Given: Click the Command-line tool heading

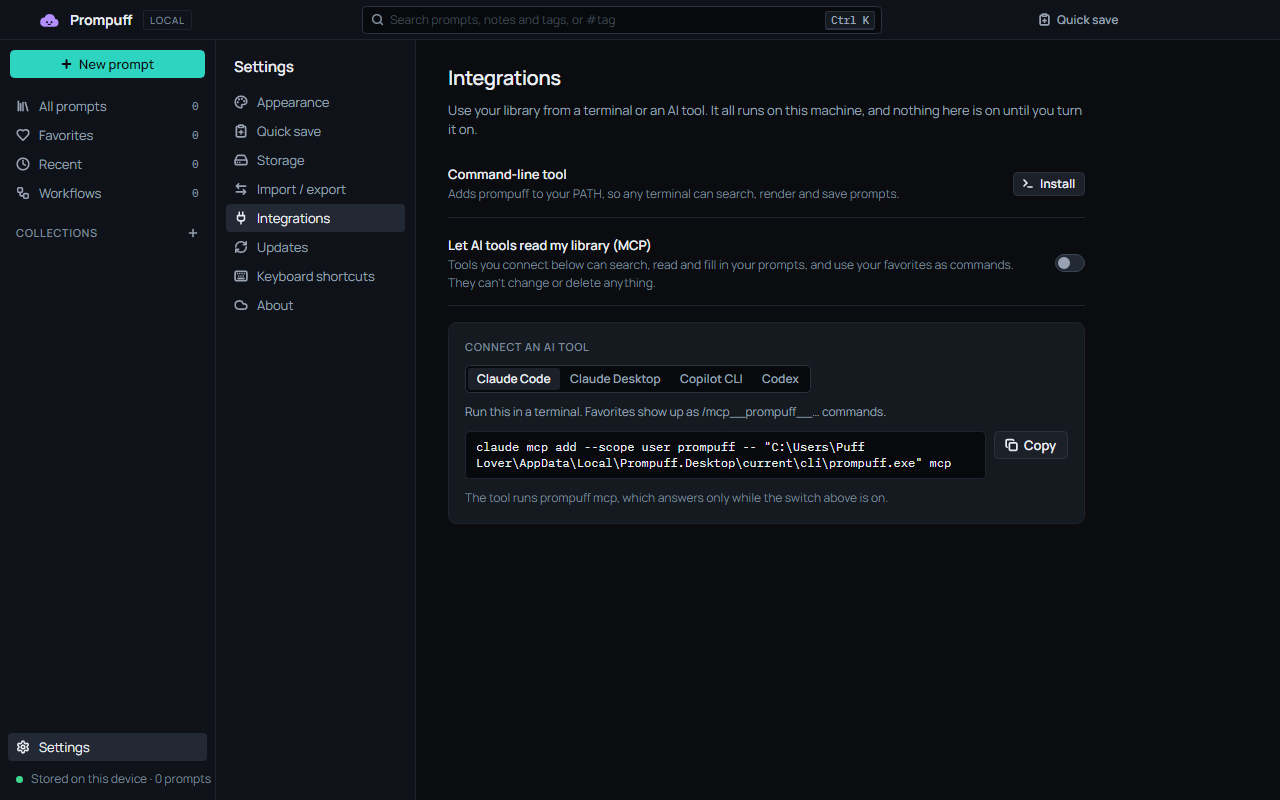Looking at the screenshot, I should (507, 174).
